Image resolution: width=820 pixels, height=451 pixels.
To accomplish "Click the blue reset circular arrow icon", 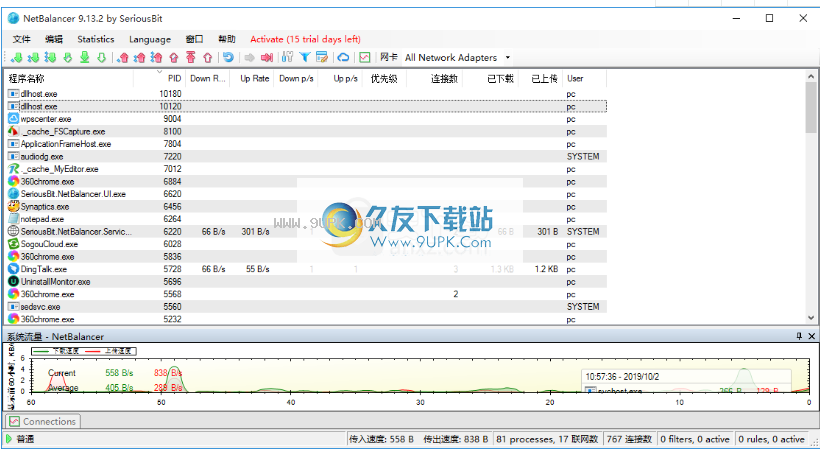I will point(228,58).
